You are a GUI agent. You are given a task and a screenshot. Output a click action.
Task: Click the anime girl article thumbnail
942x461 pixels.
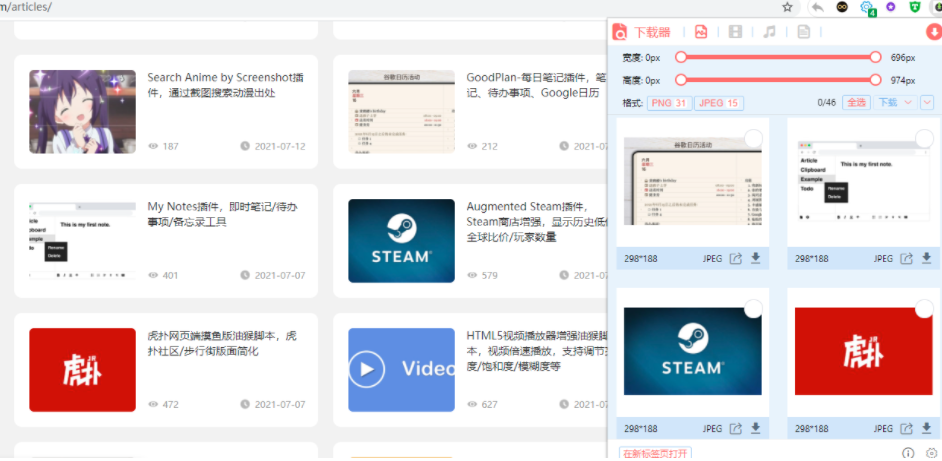(82, 112)
